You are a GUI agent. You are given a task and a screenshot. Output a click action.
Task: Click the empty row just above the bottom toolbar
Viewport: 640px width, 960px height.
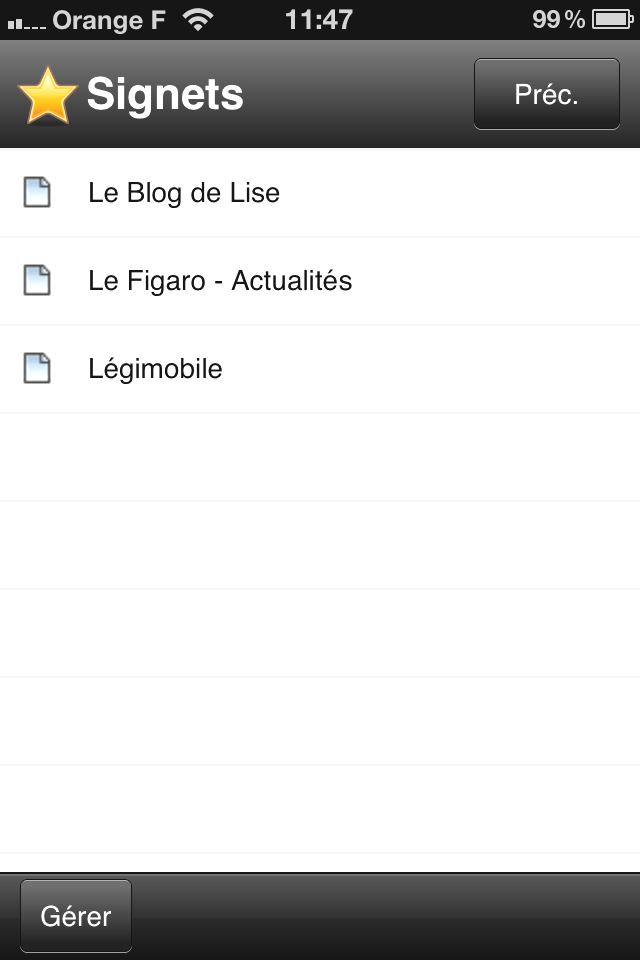(320, 810)
